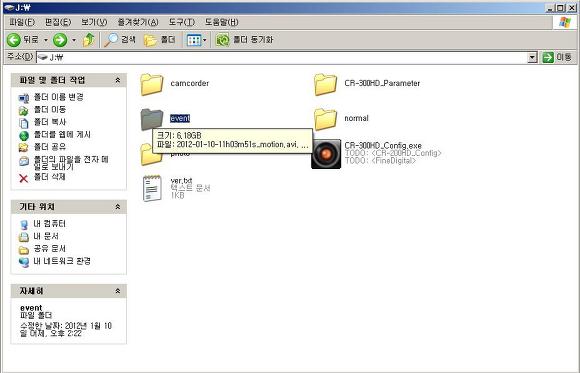The image size is (580, 373).
Task: Click the Folder Sync toolbar icon
Action: coord(223,40)
